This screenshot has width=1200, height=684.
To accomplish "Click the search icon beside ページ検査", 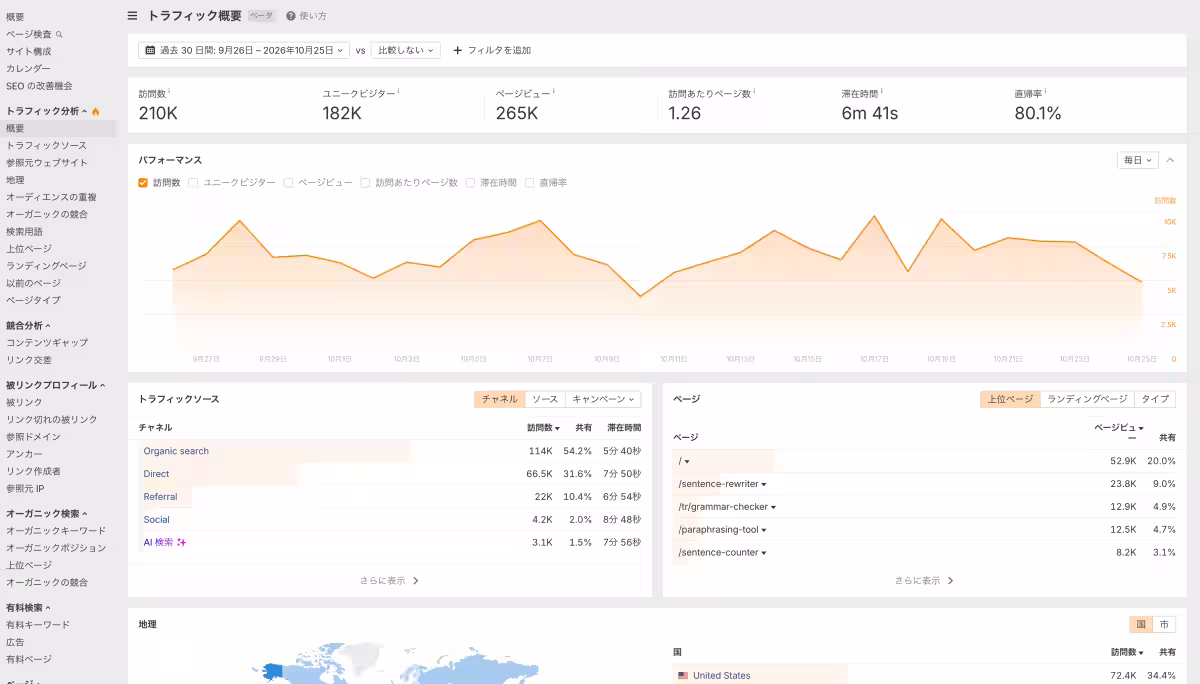I will [x=59, y=34].
